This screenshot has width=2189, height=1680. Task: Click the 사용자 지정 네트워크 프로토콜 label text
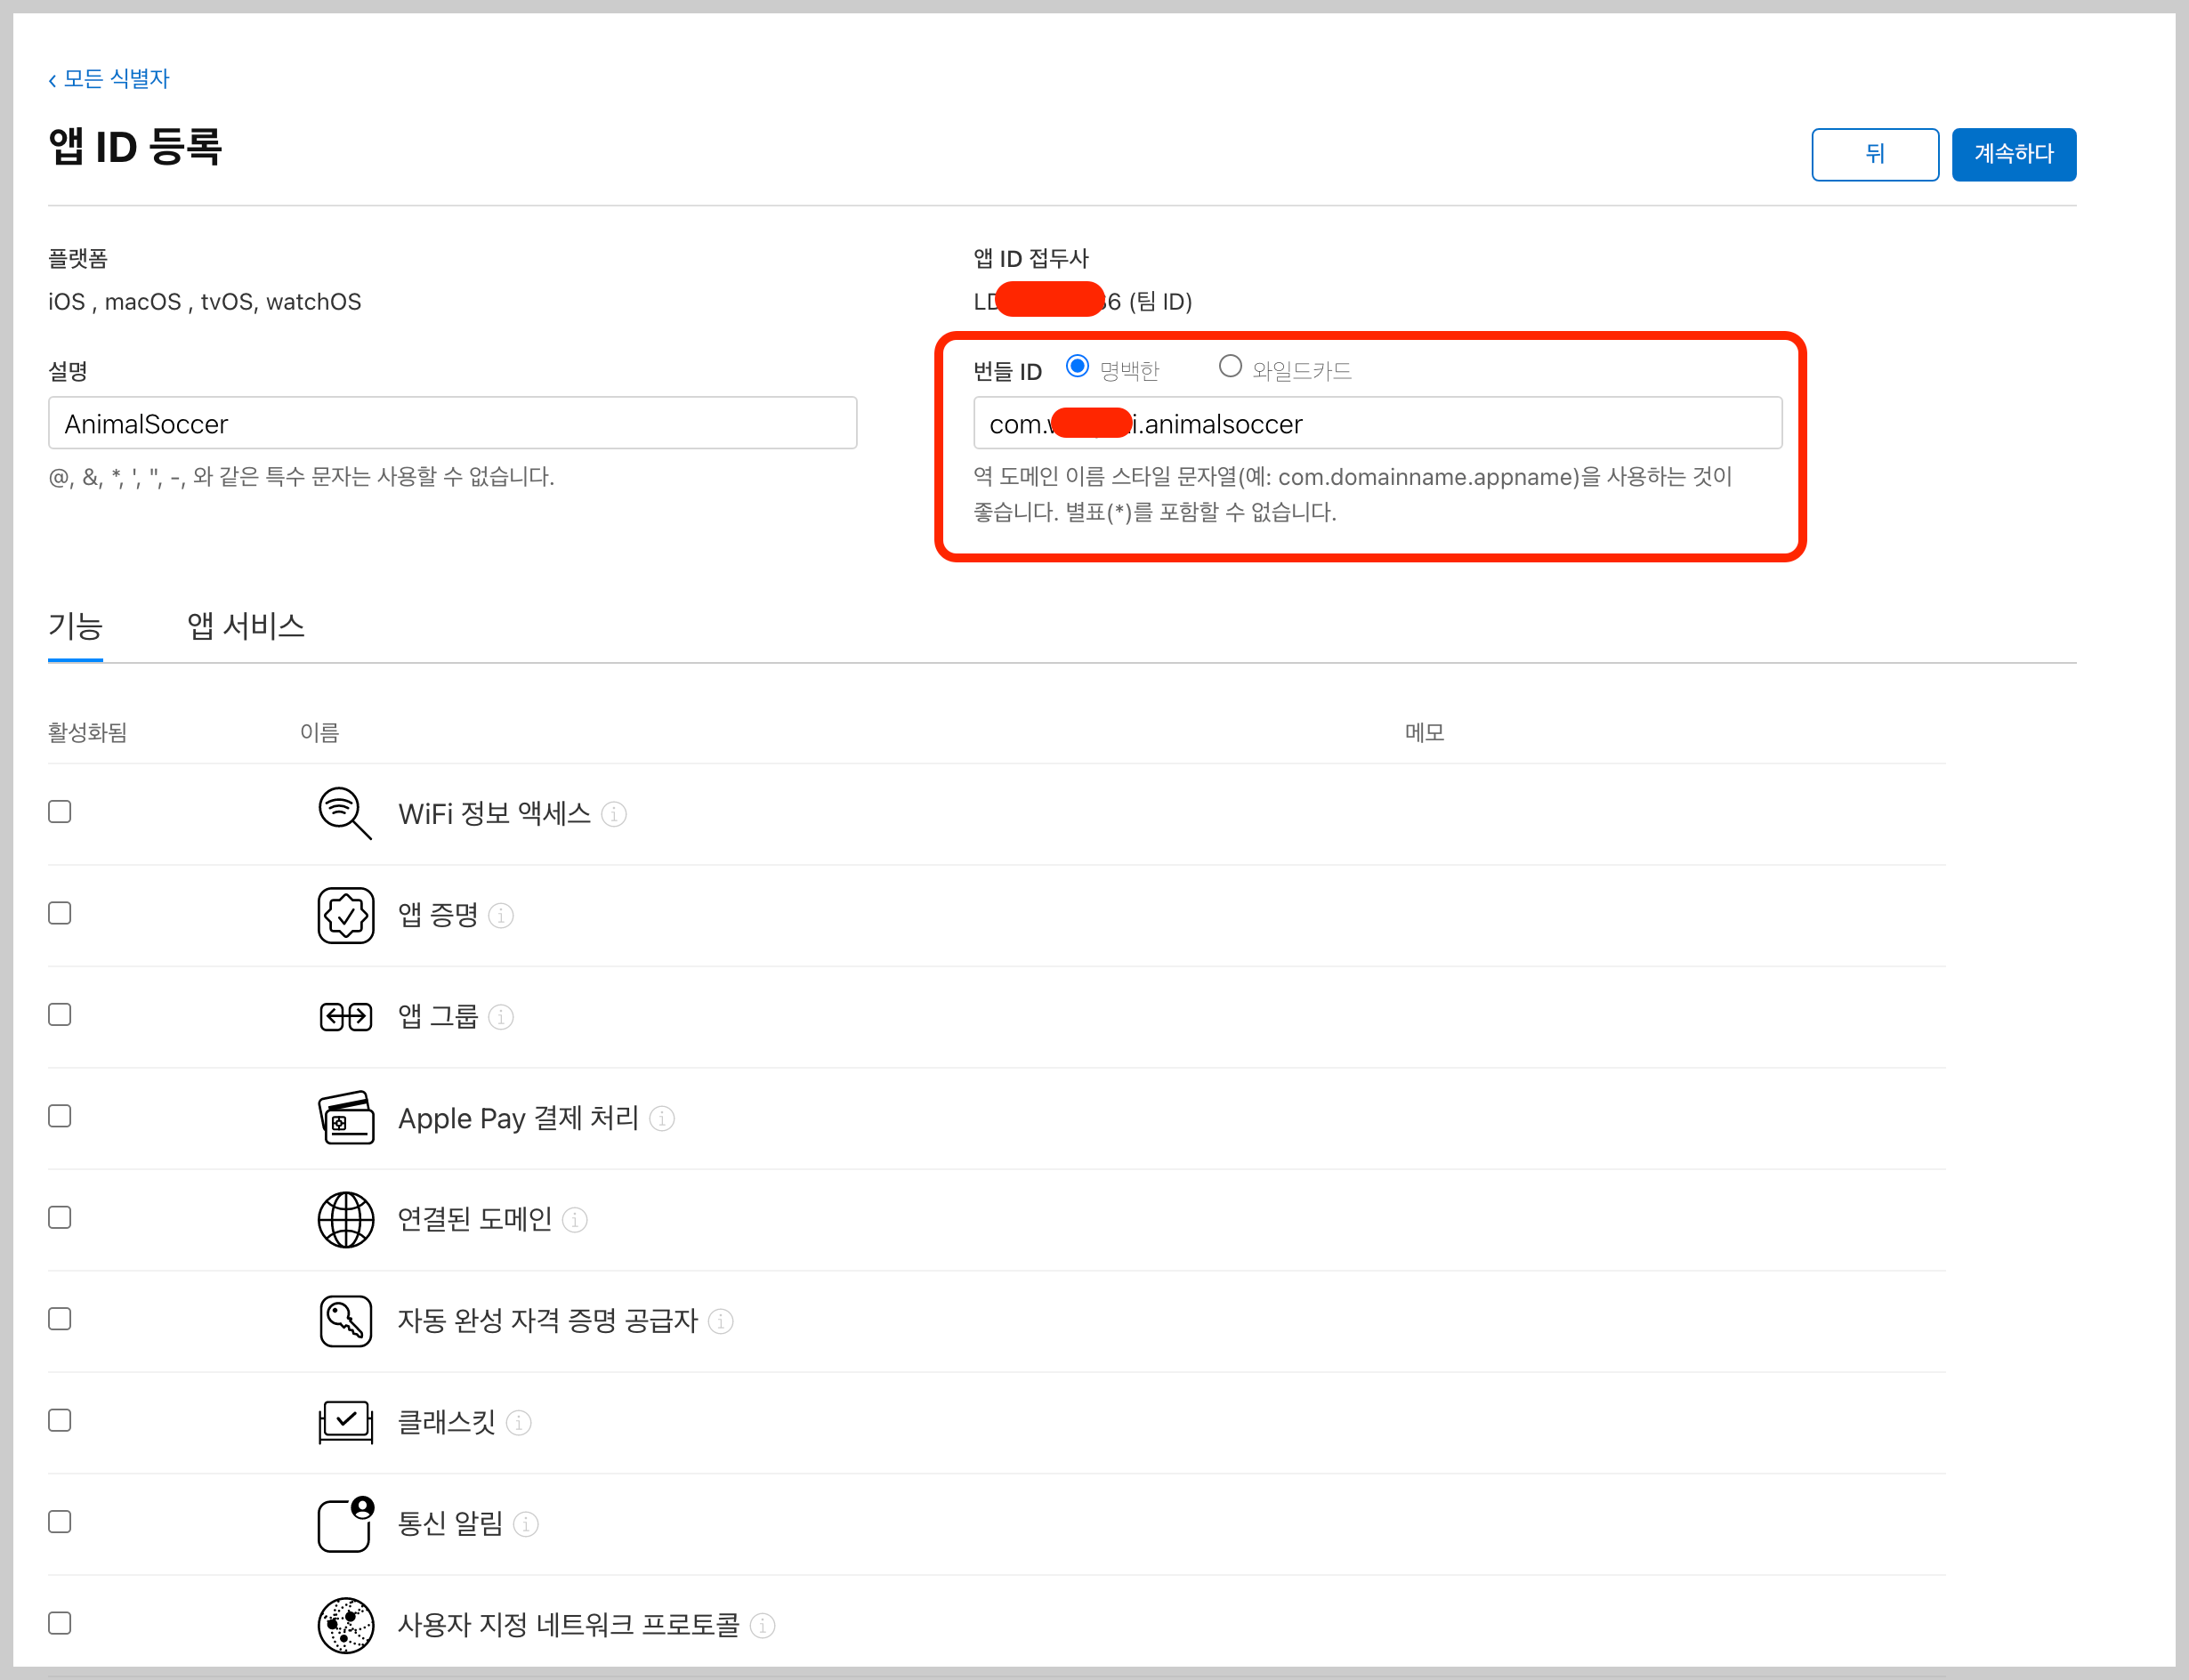point(569,1625)
